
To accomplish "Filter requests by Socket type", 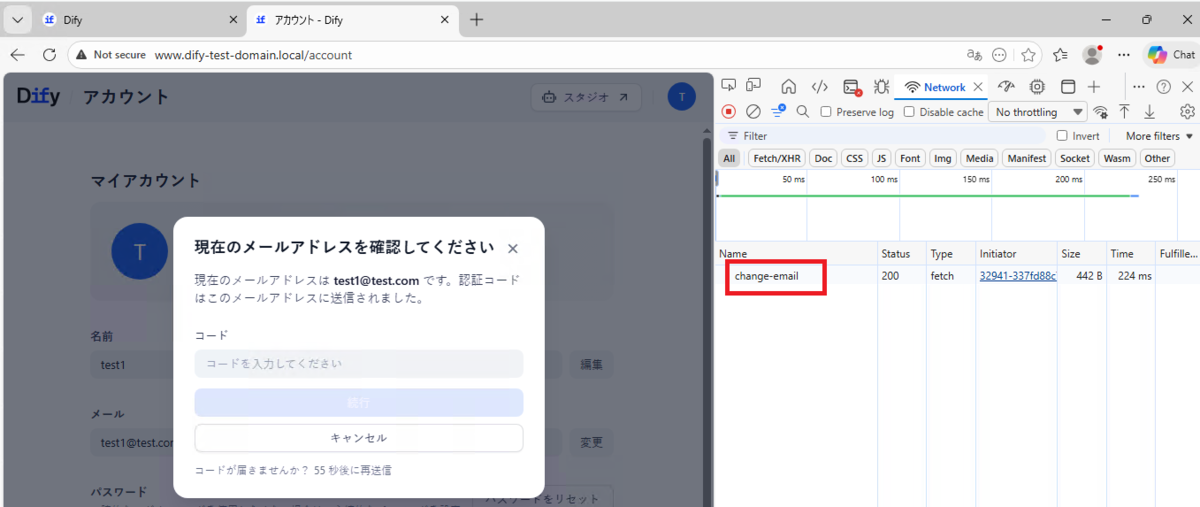I will point(1075,158).
